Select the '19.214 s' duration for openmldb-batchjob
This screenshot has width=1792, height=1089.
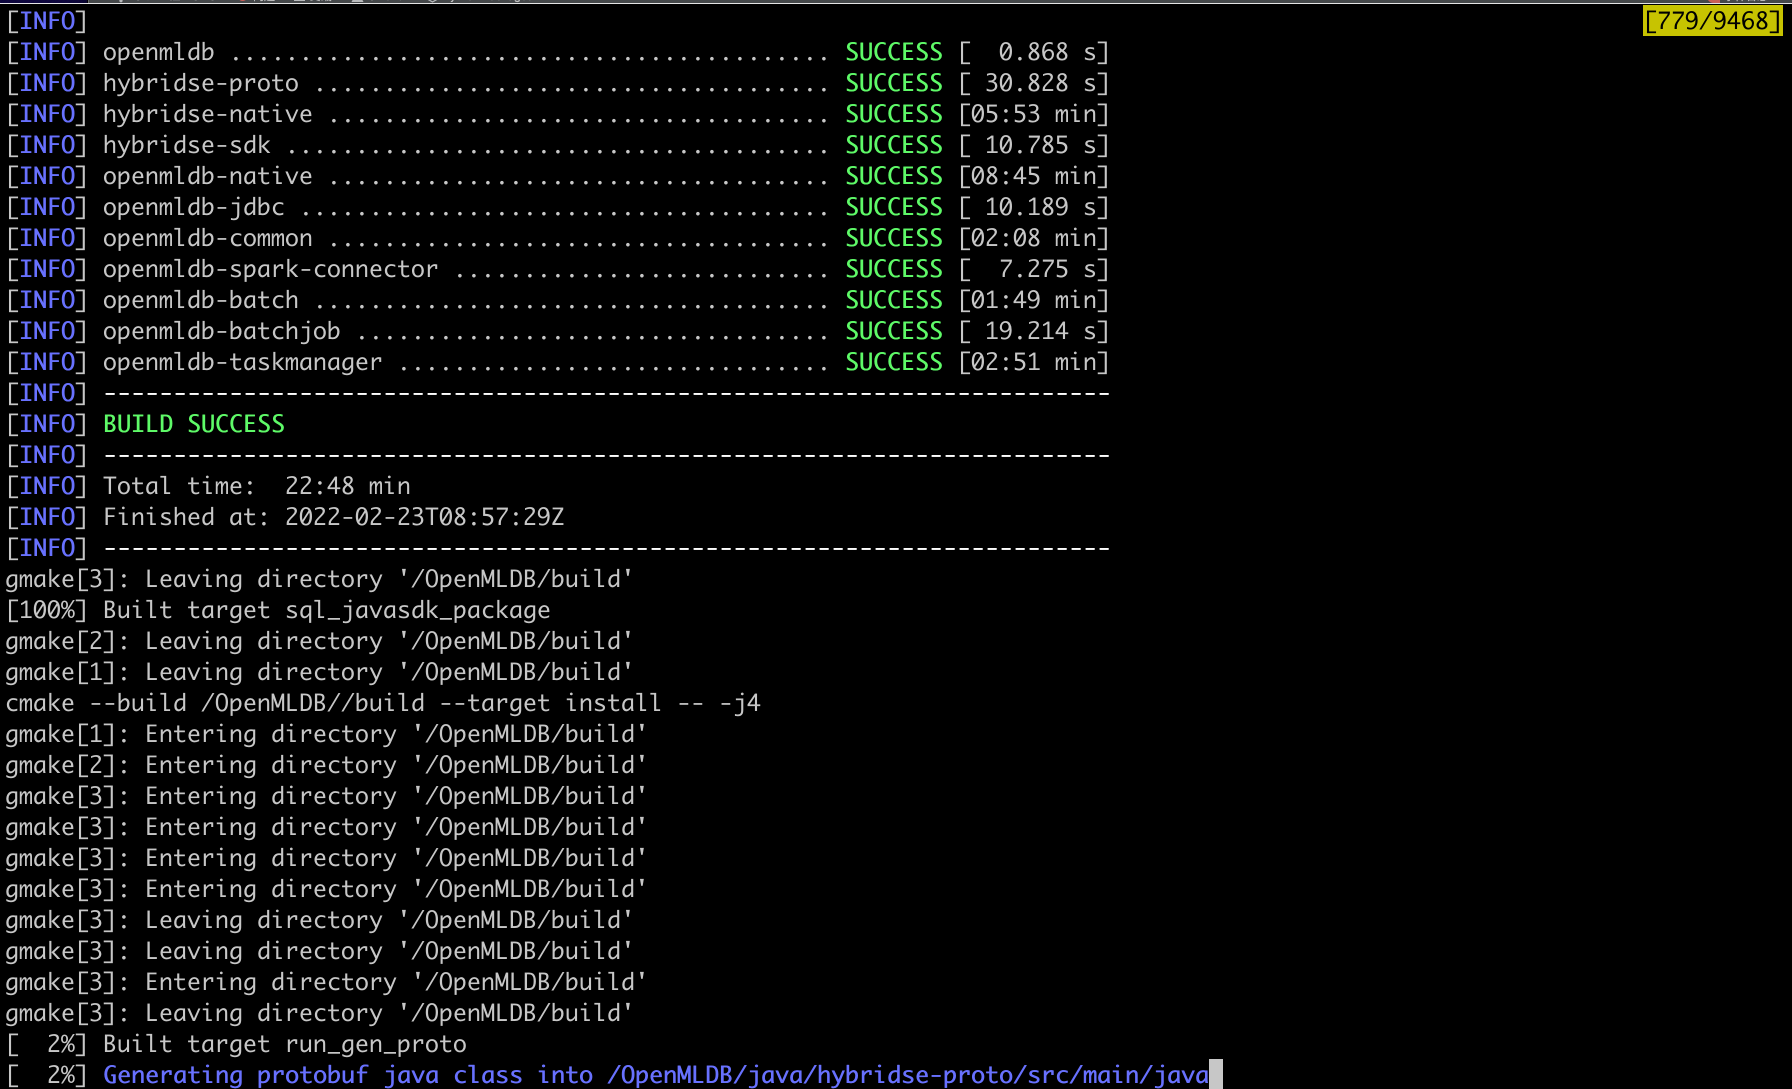click(x=1040, y=331)
